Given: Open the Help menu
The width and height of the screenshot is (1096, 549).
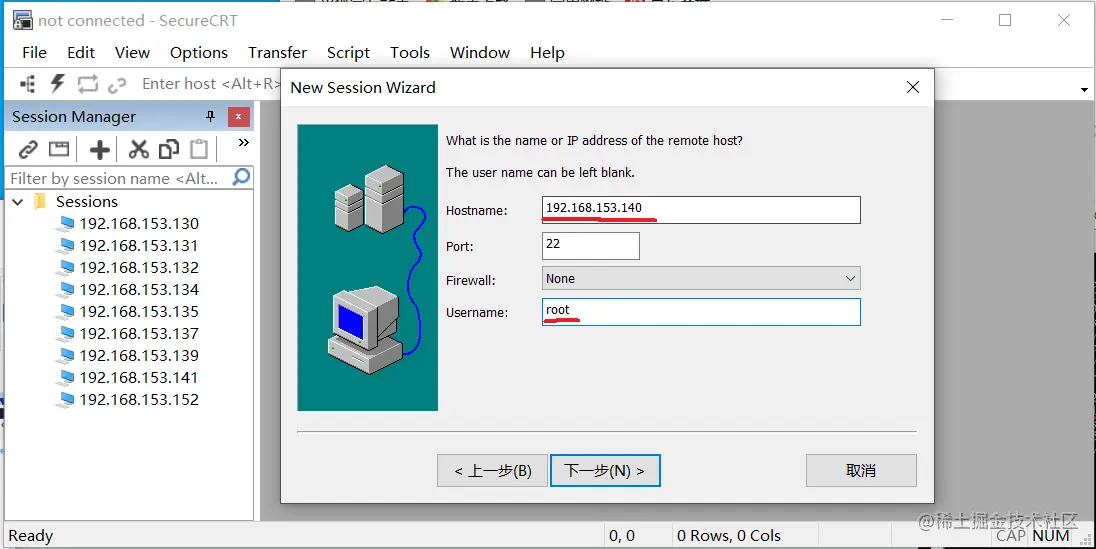Looking at the screenshot, I should pyautogui.click(x=547, y=52).
